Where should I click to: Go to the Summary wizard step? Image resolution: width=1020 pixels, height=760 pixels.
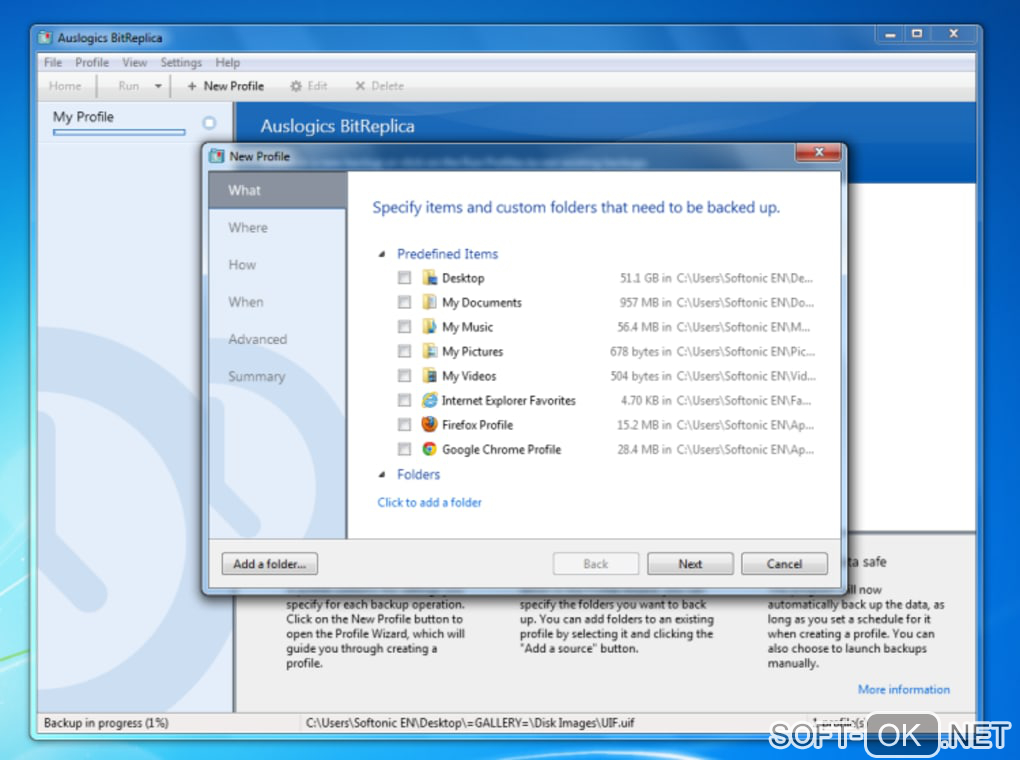[278, 376]
